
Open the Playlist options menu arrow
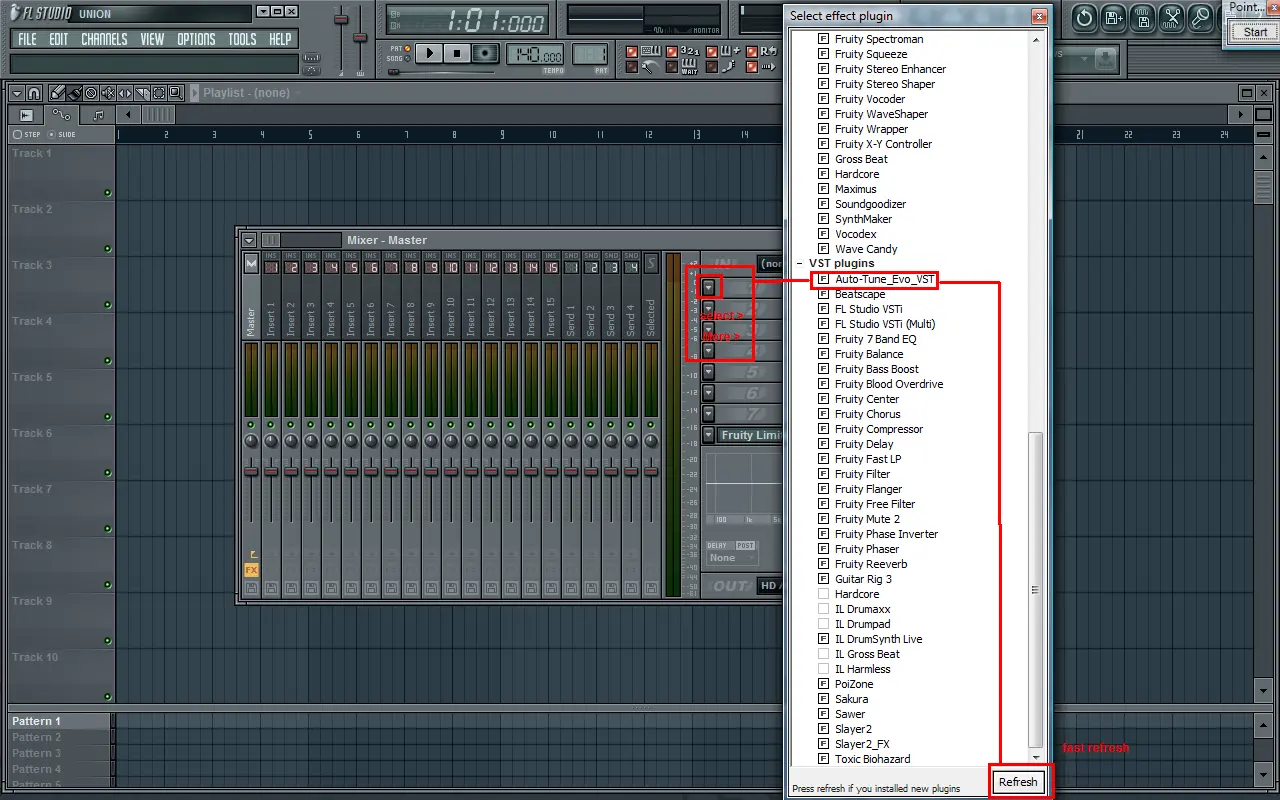17,92
